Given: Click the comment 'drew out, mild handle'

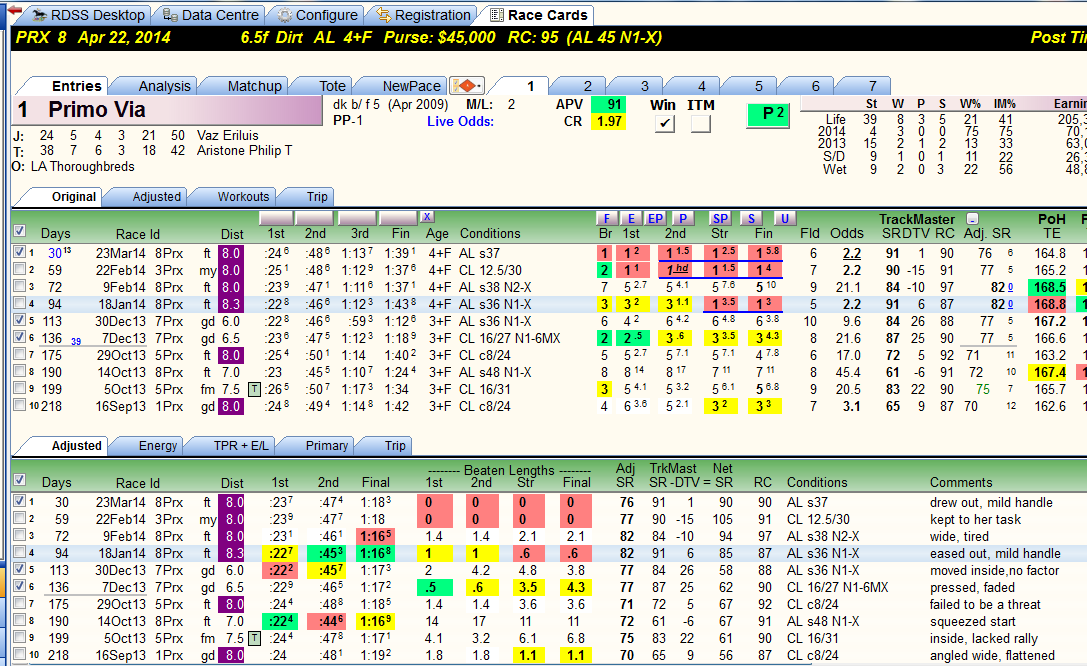Looking at the screenshot, I should (x=991, y=502).
